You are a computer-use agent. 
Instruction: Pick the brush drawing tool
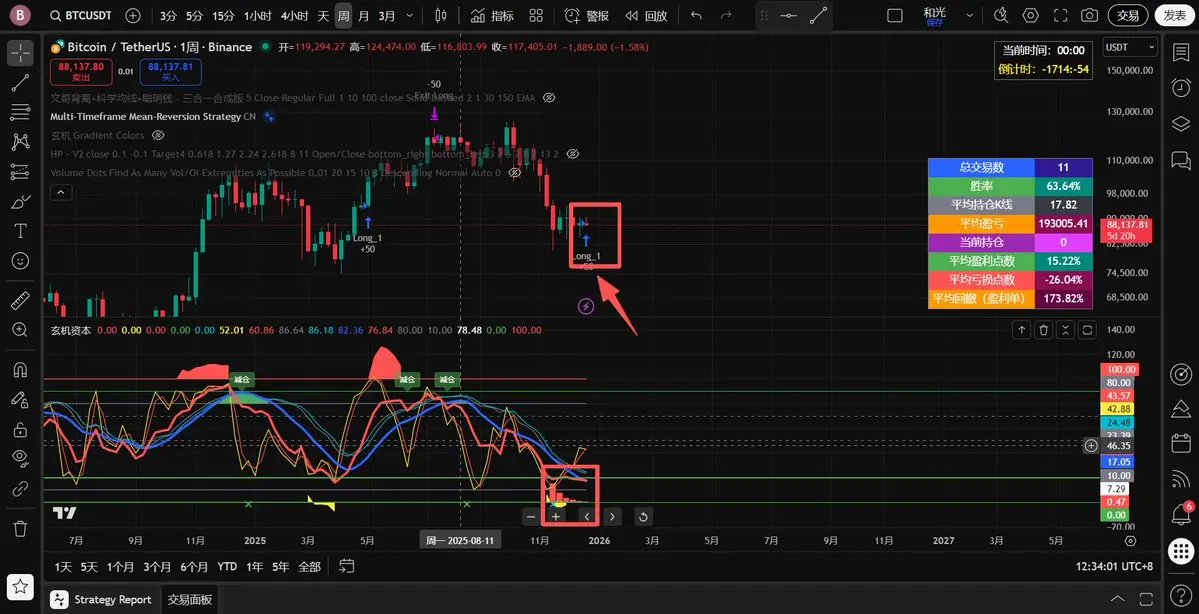[x=21, y=201]
